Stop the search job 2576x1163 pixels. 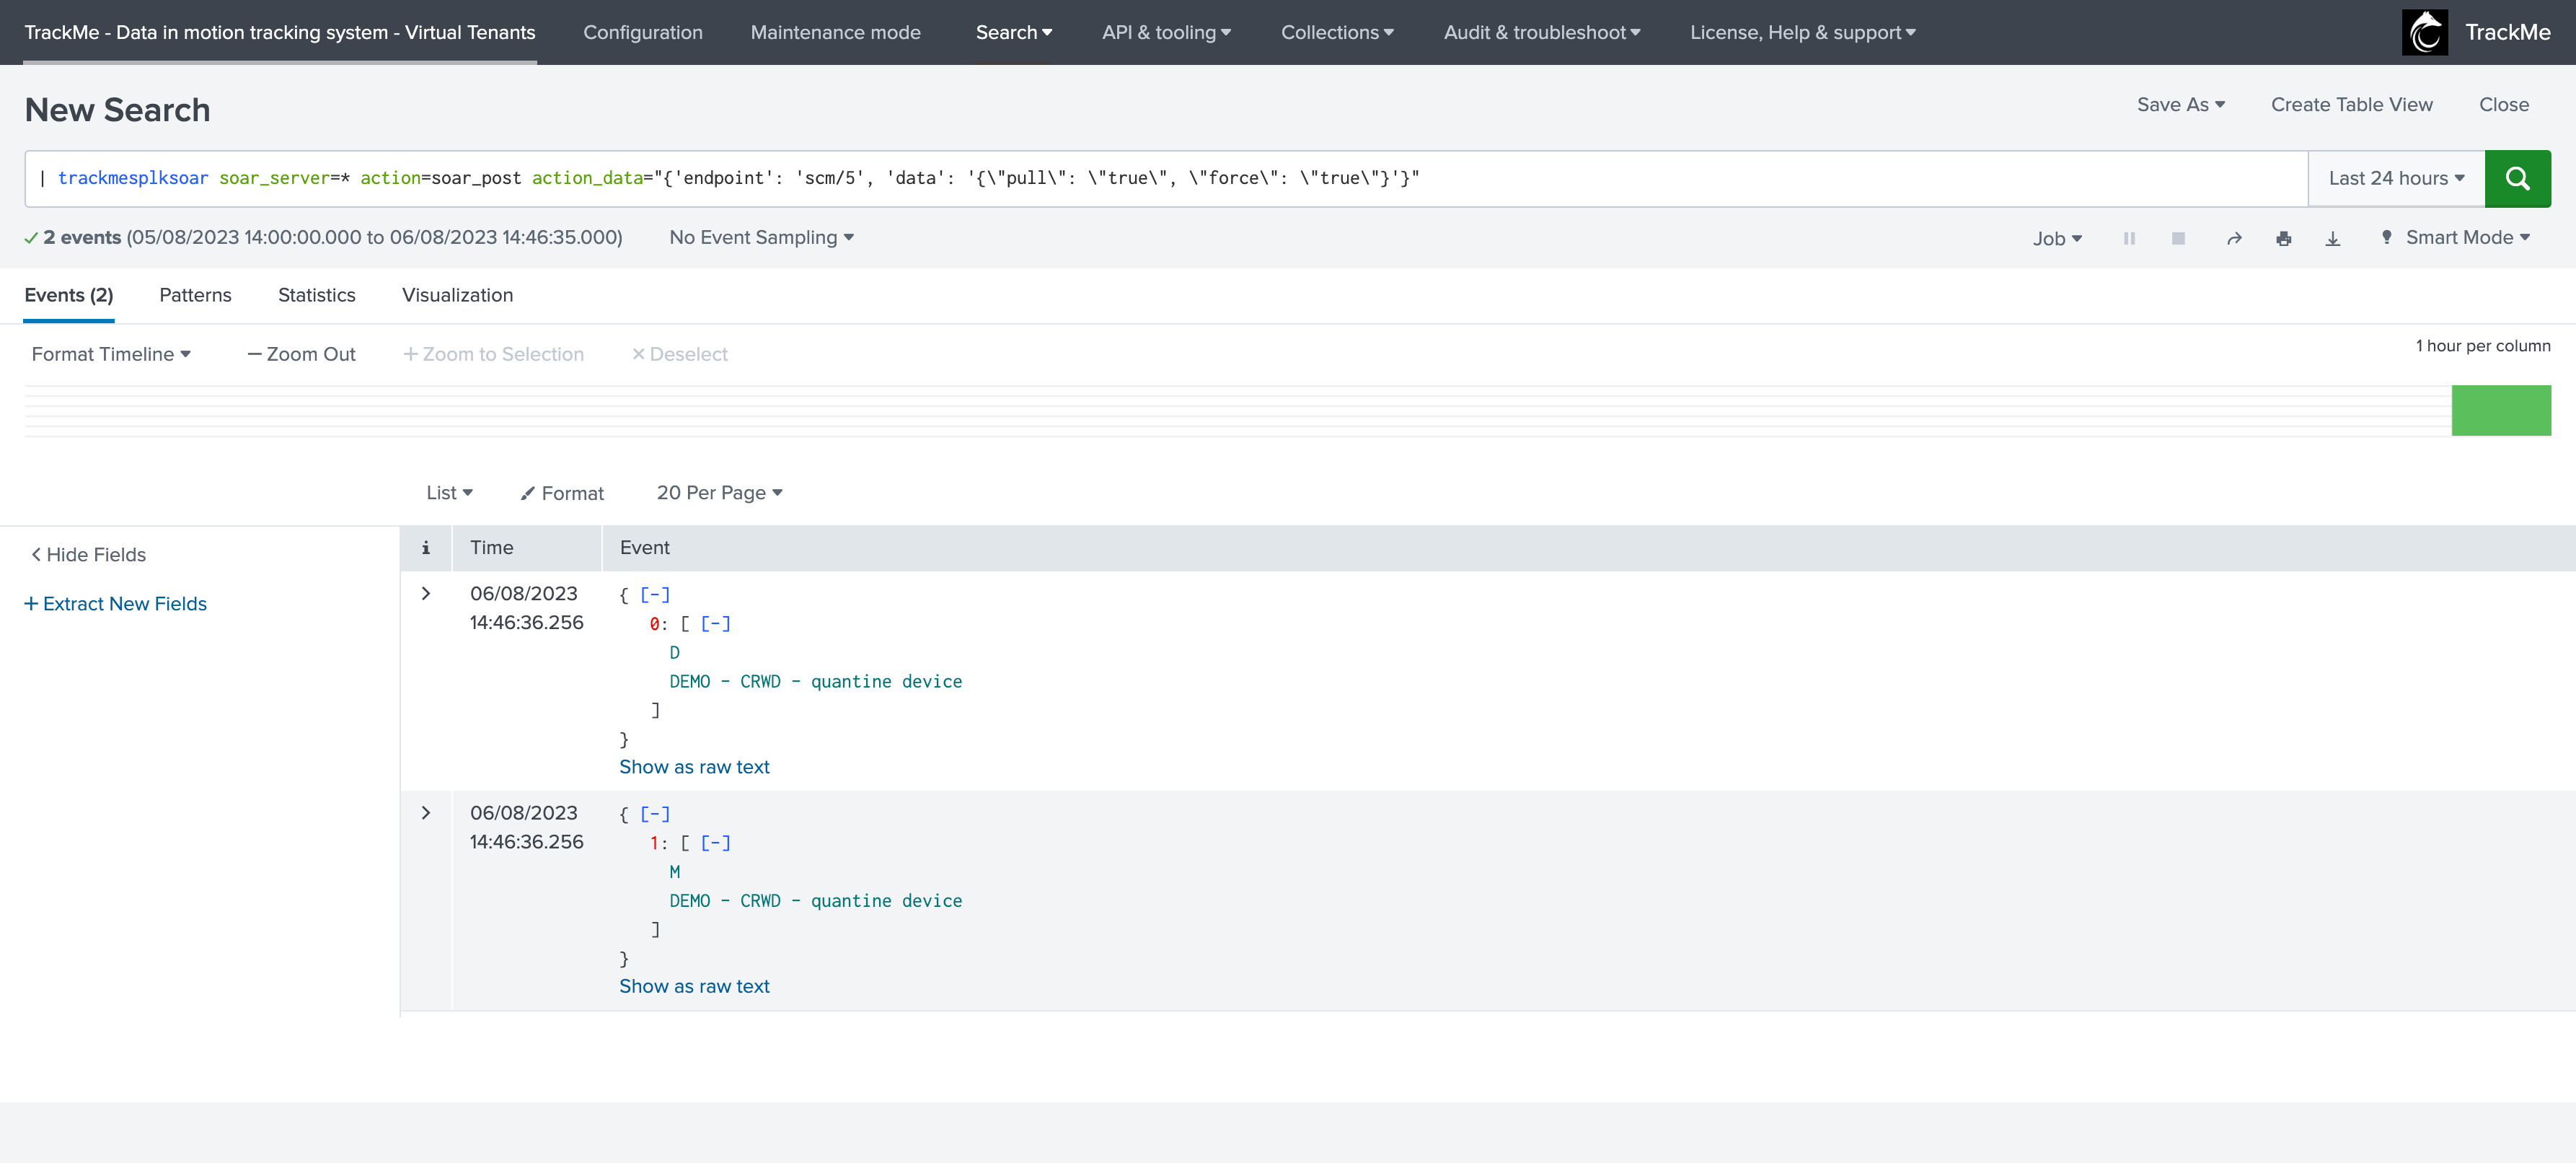click(2178, 238)
